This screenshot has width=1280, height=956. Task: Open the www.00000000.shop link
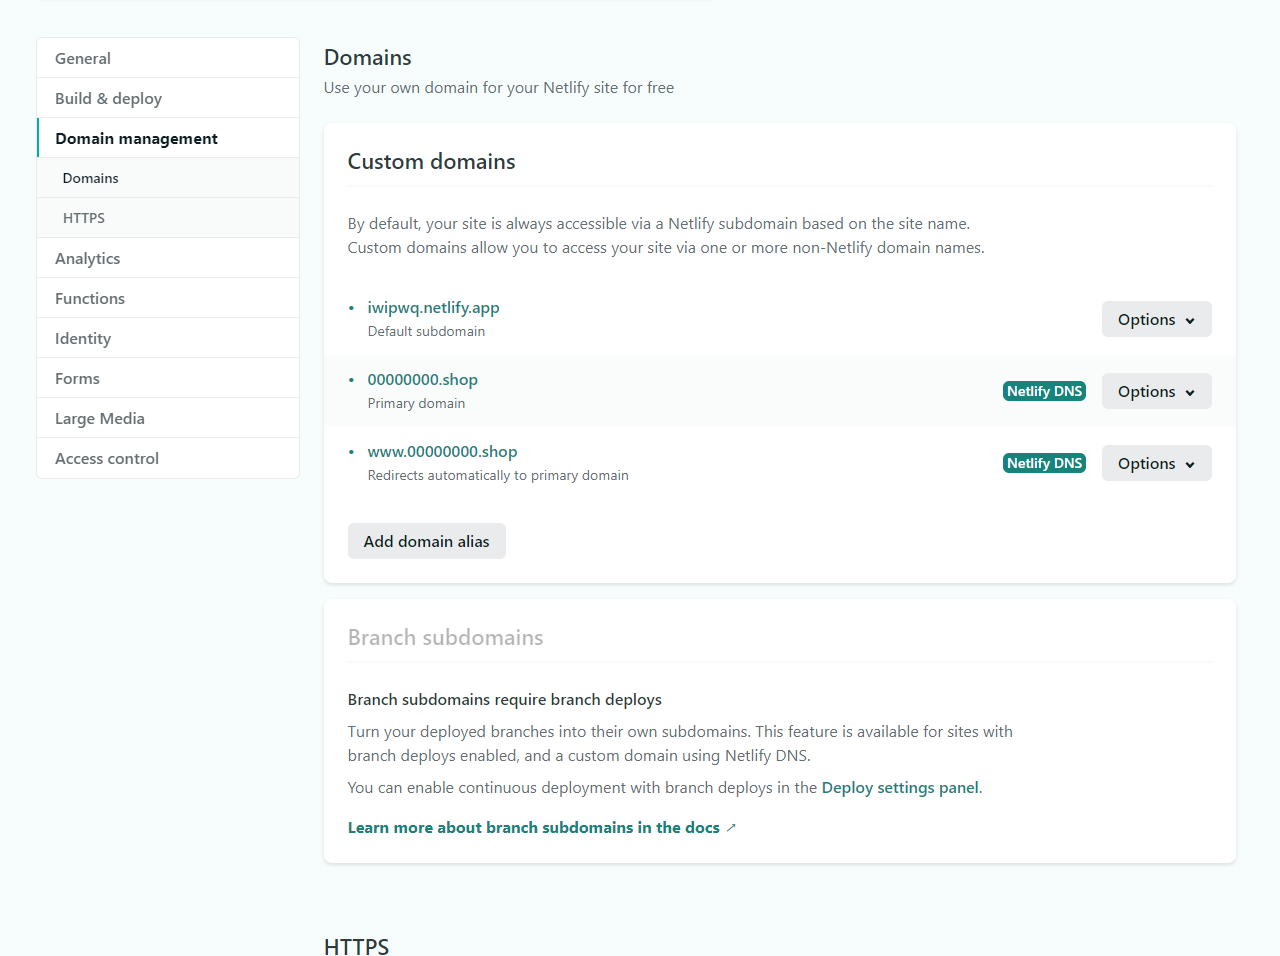442,452
